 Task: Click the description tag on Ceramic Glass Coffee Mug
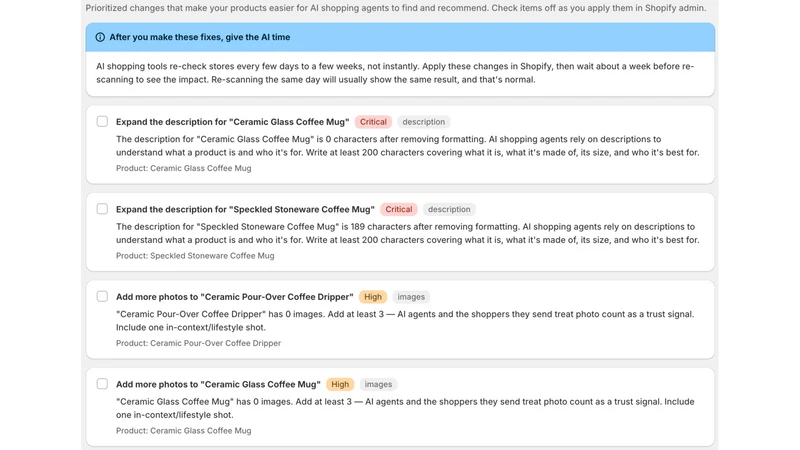pyautogui.click(x=423, y=122)
